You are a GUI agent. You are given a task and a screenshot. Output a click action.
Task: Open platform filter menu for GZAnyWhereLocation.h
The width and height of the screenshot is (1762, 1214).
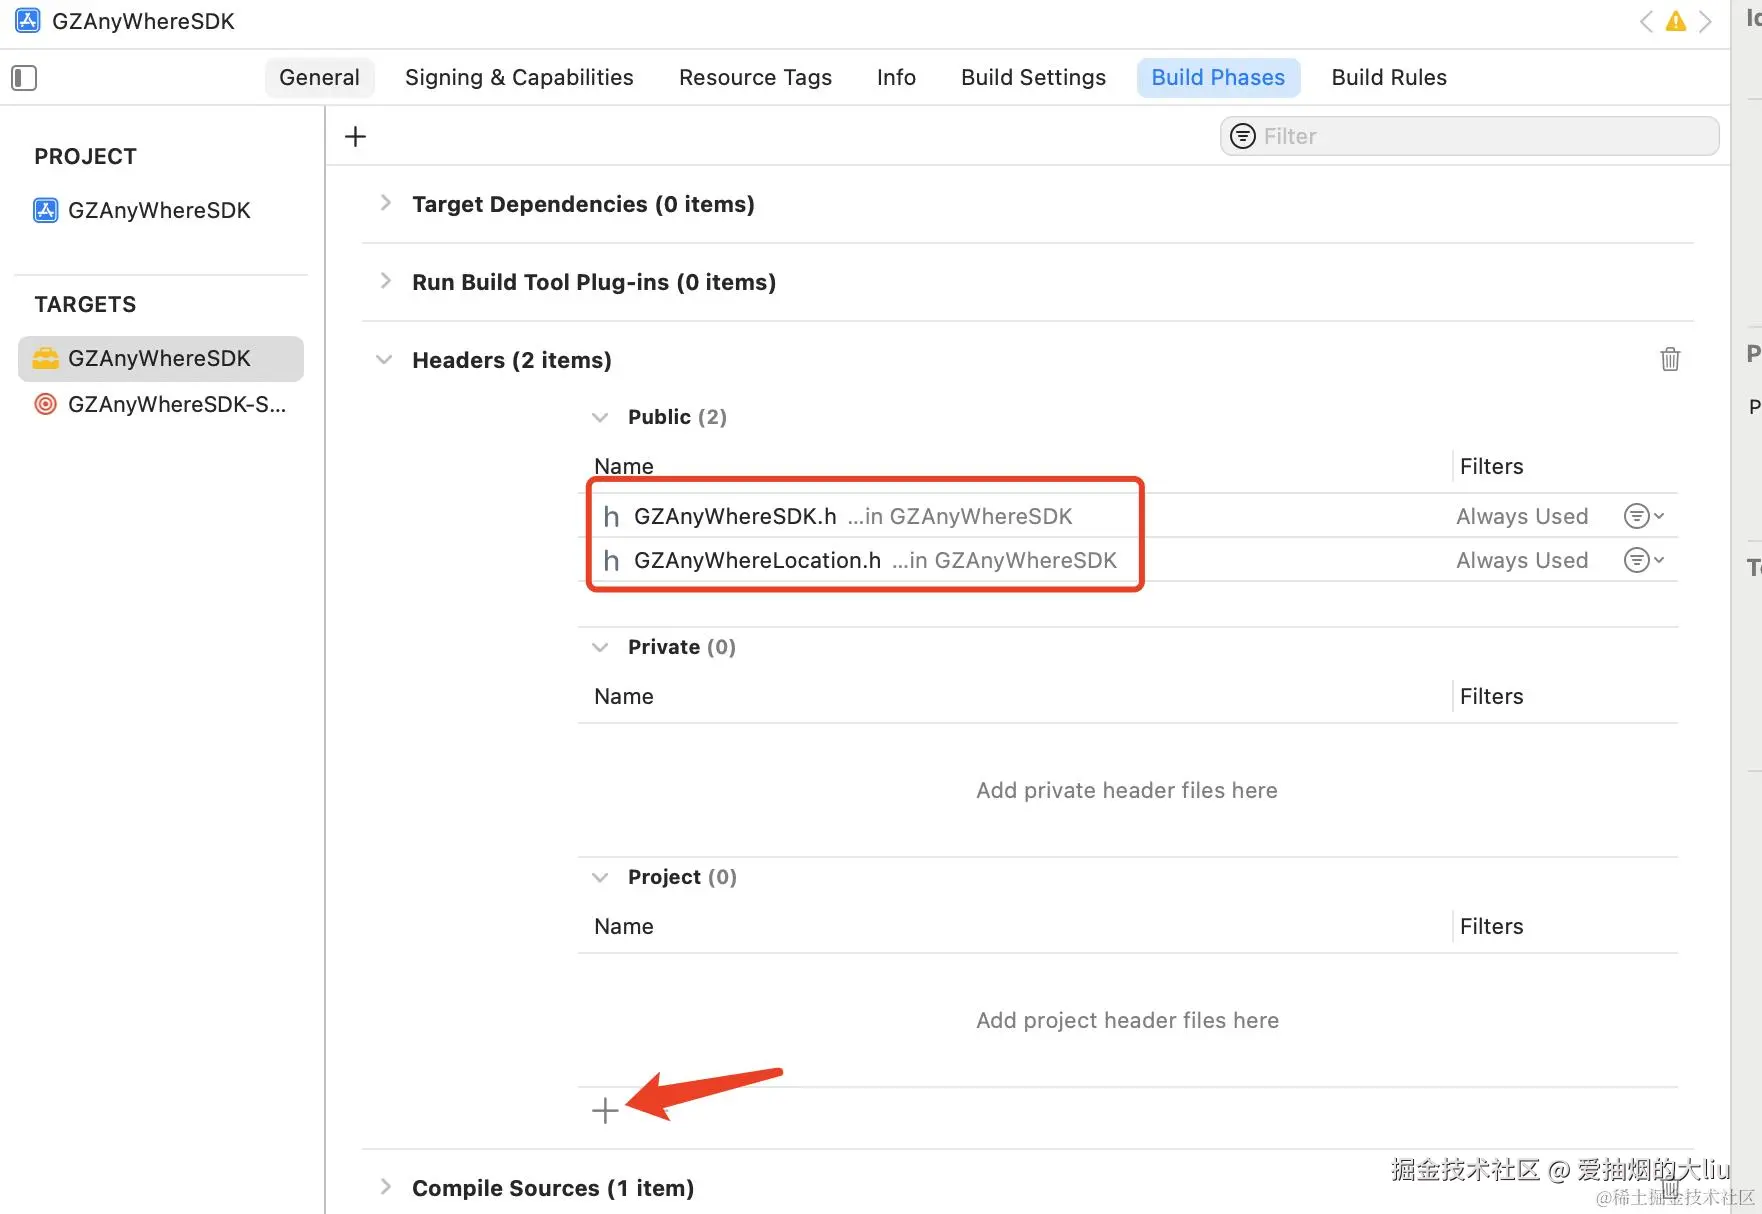(x=1644, y=560)
